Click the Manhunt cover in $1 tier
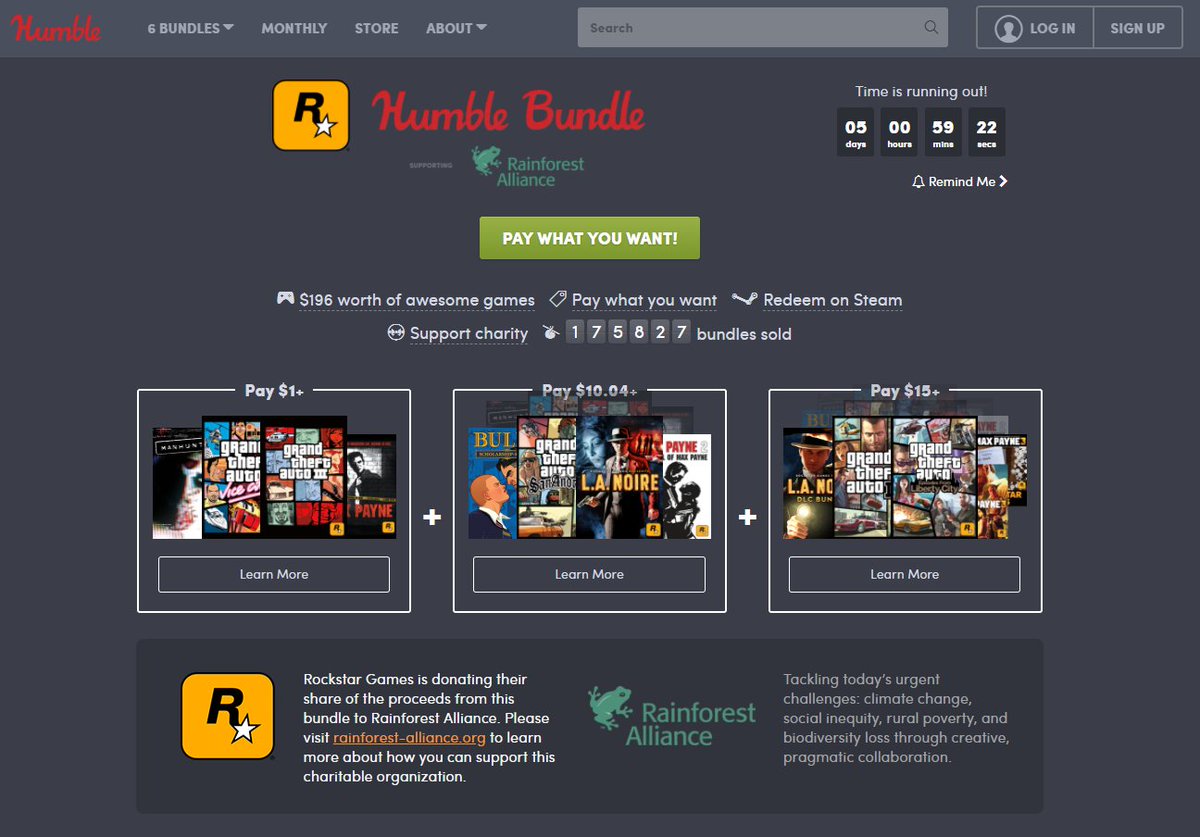 coord(177,483)
